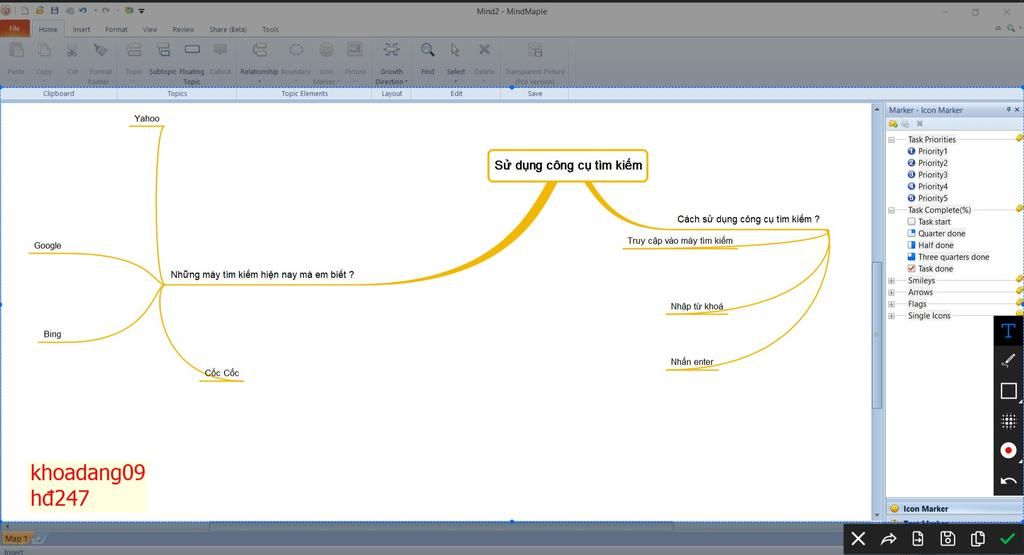The image size is (1024, 555).
Task: Collapse the Task Priorities group
Action: coord(891,140)
